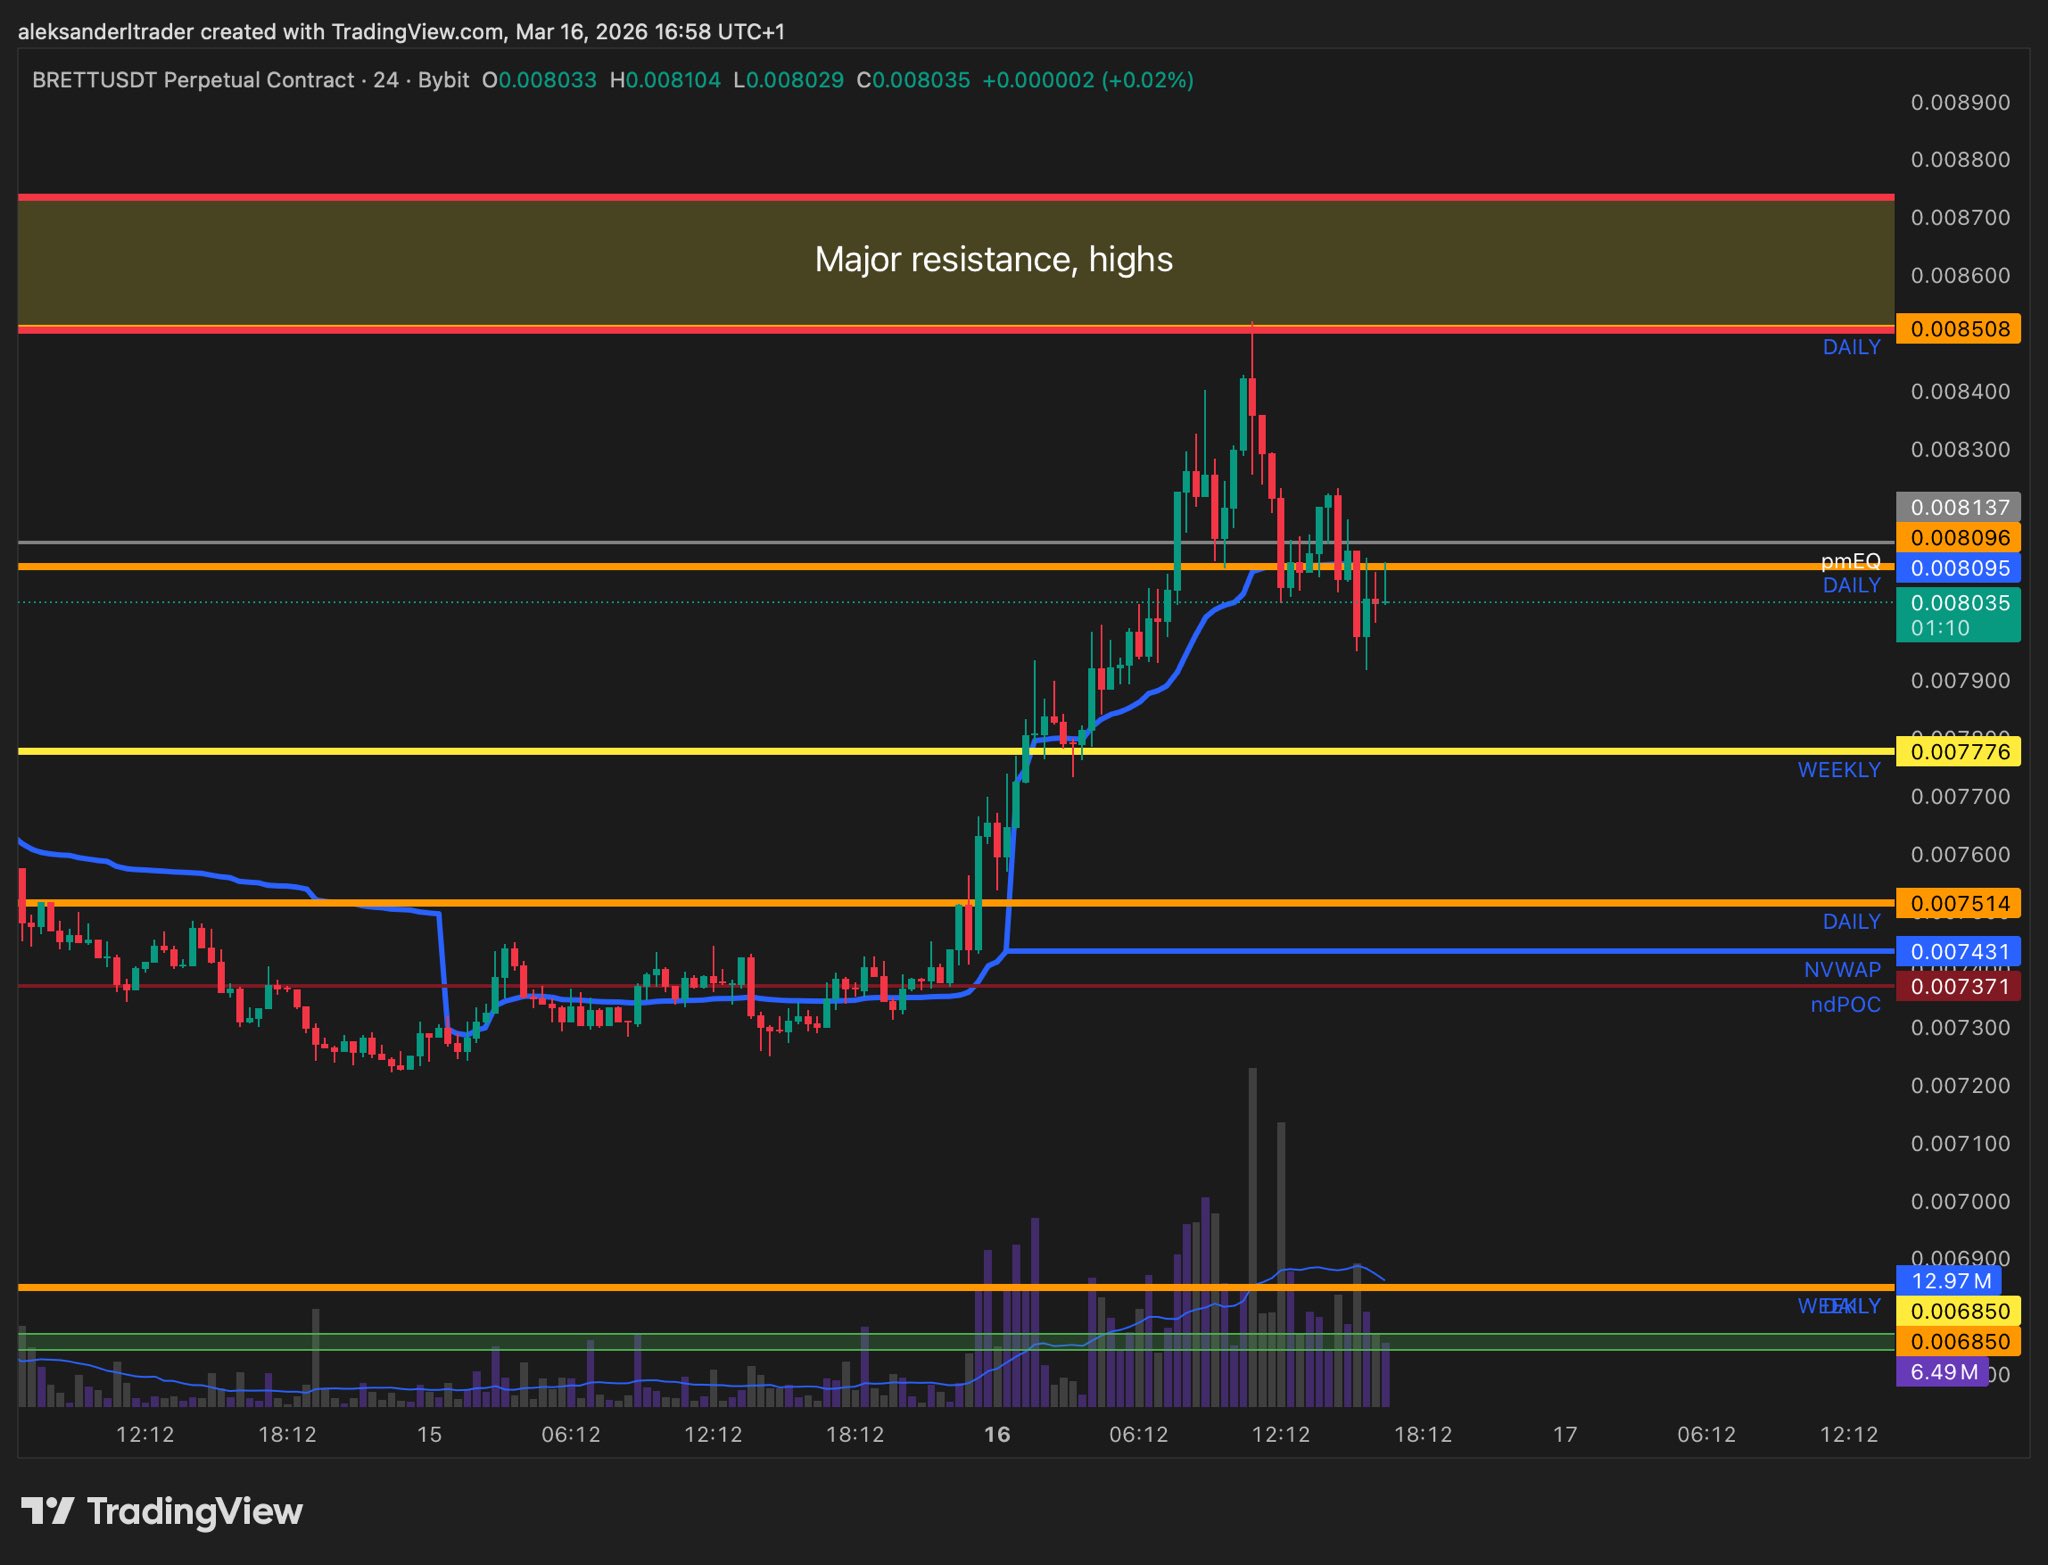Click the '15' date on time axis
The image size is (2048, 1565).
429,1435
